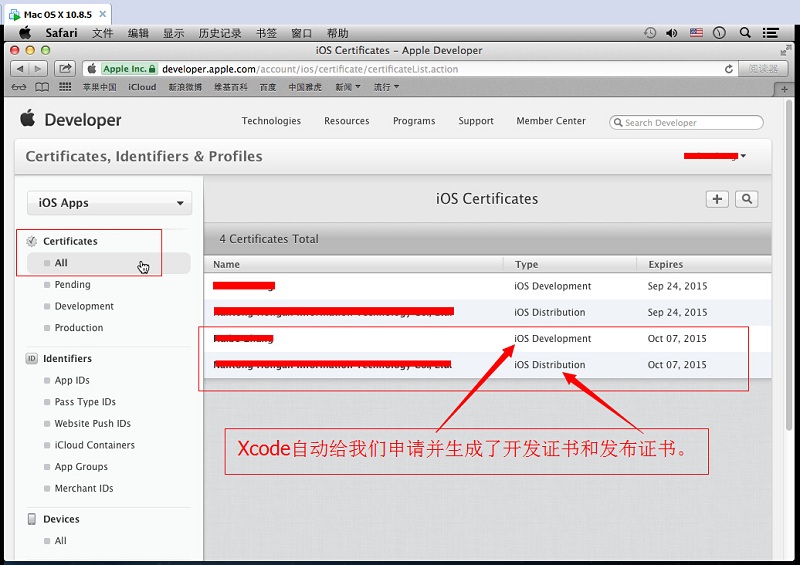Open the account name dropdown arrow

(x=743, y=156)
